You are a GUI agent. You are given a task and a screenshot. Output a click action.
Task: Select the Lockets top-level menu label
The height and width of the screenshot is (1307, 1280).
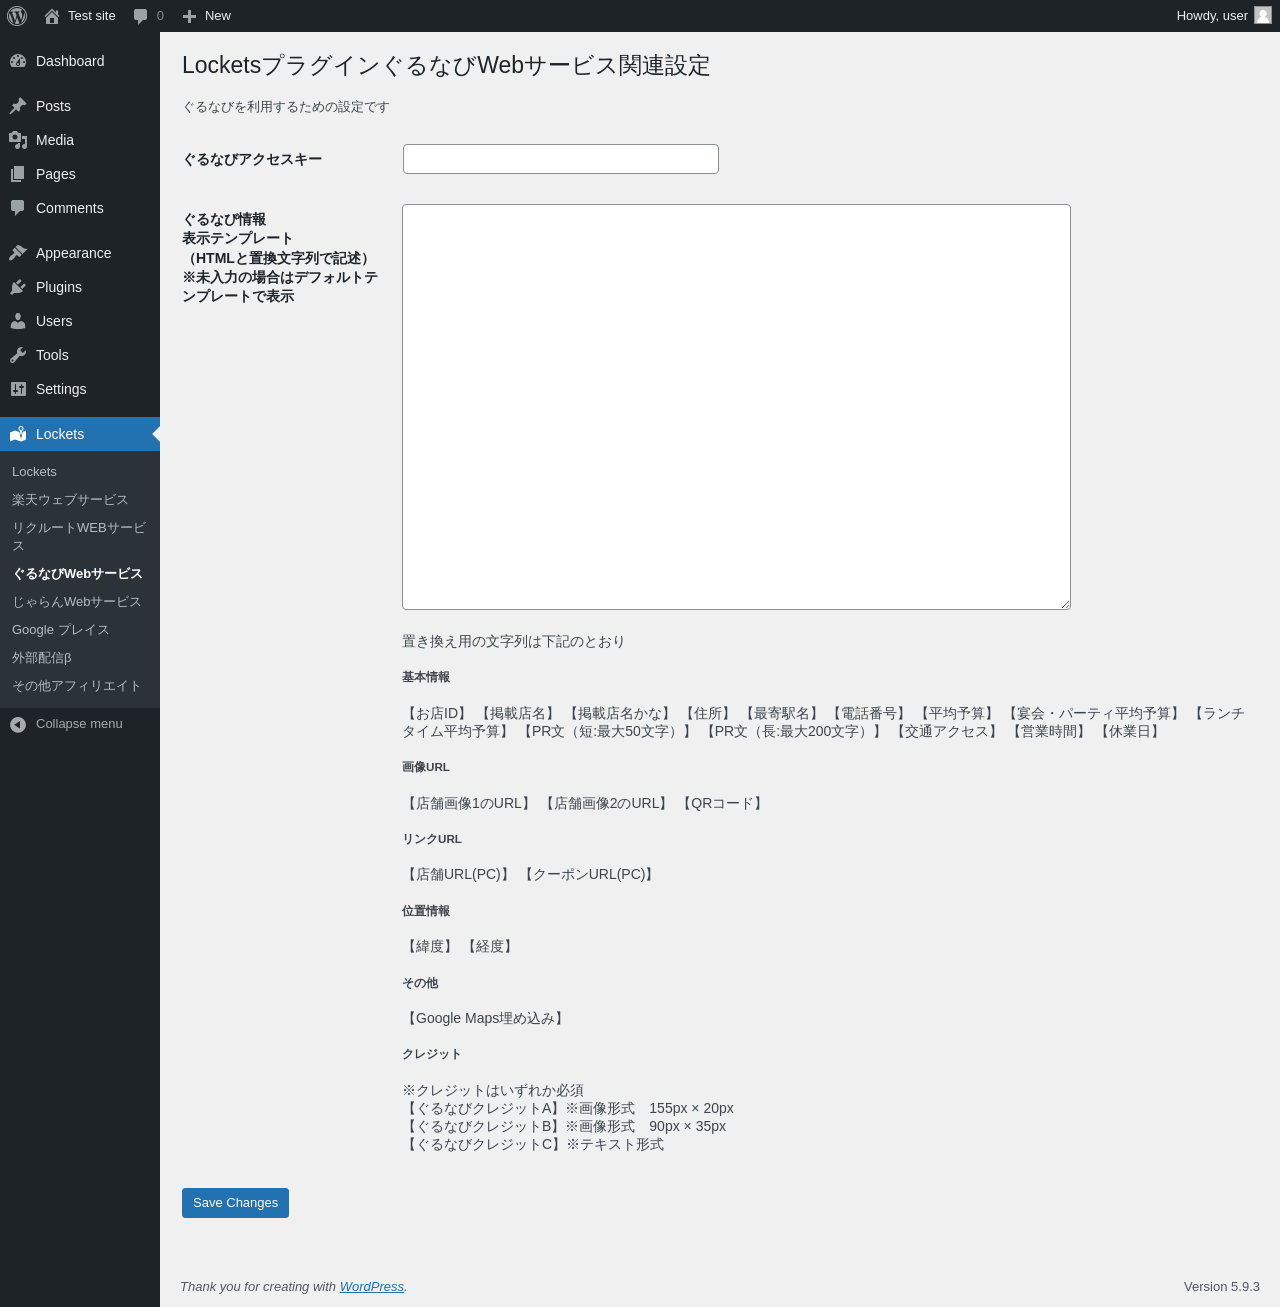pyautogui.click(x=60, y=434)
